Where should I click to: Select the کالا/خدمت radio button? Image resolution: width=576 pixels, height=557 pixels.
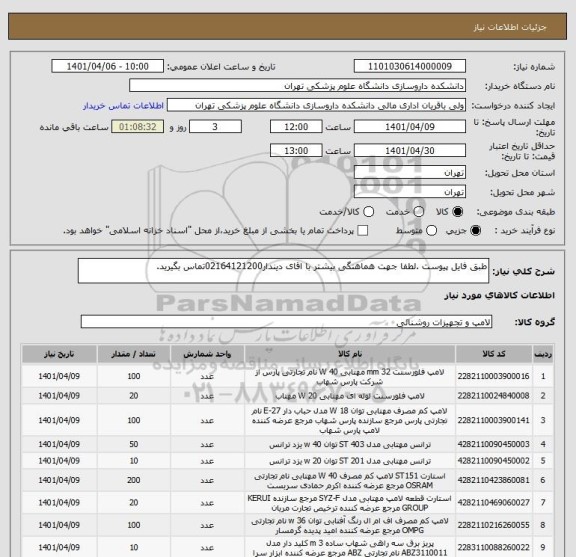pyautogui.click(x=368, y=212)
